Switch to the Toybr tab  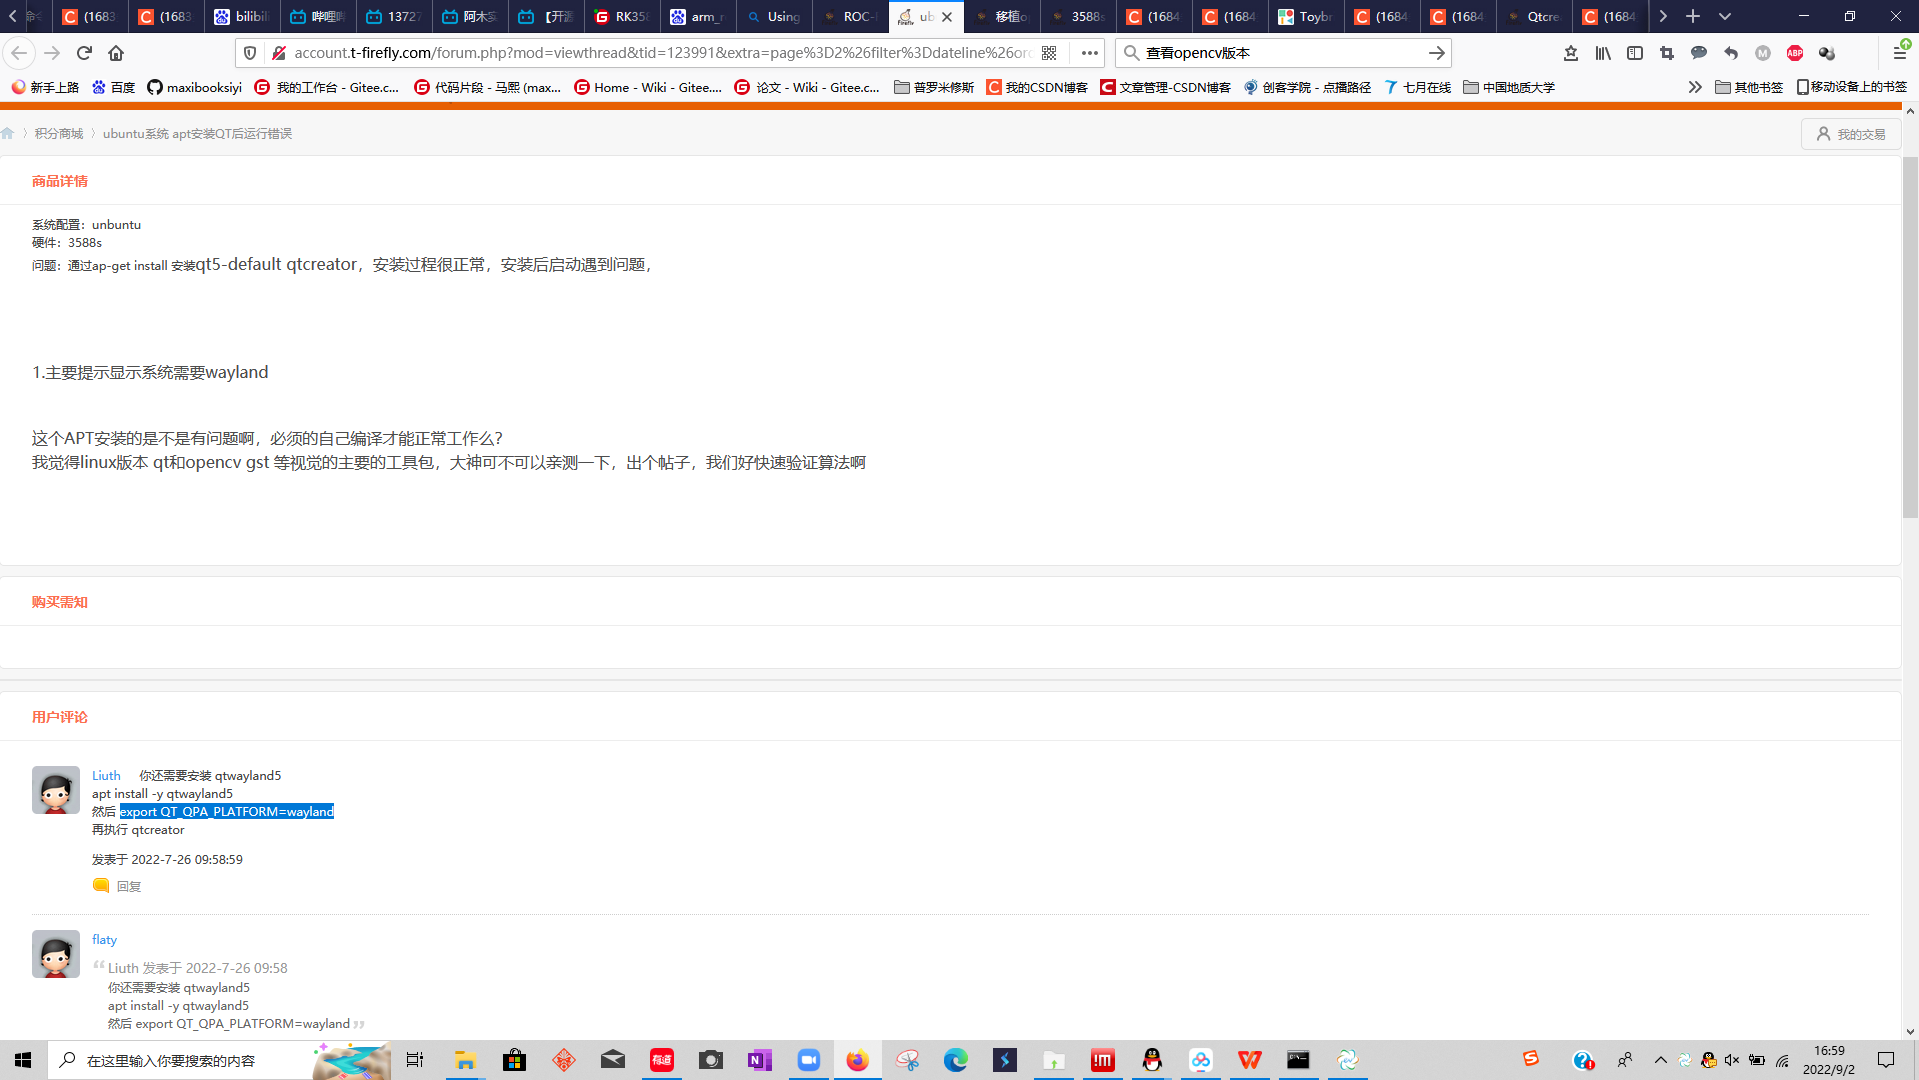coord(1306,16)
